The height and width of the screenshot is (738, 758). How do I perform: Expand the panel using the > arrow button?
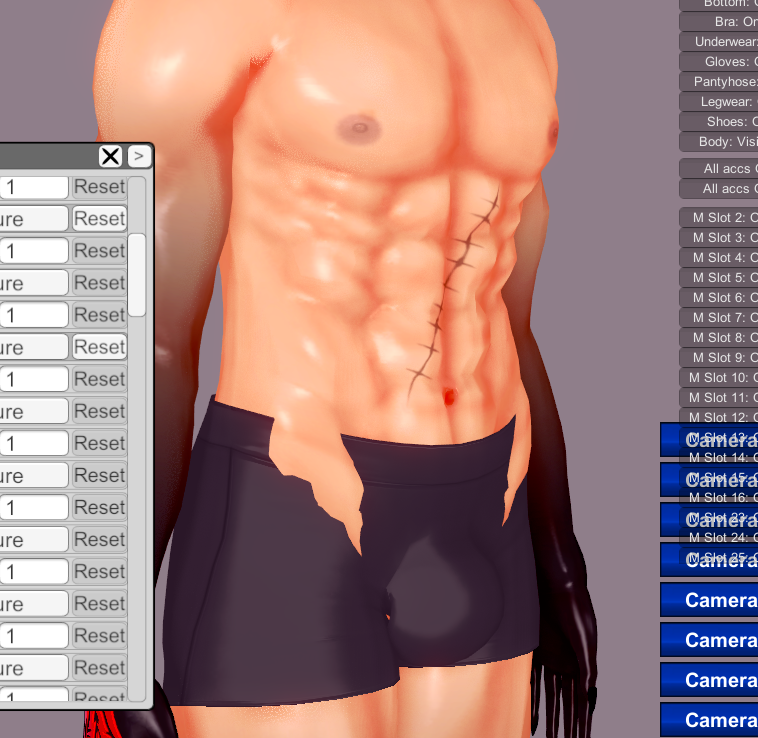[139, 156]
